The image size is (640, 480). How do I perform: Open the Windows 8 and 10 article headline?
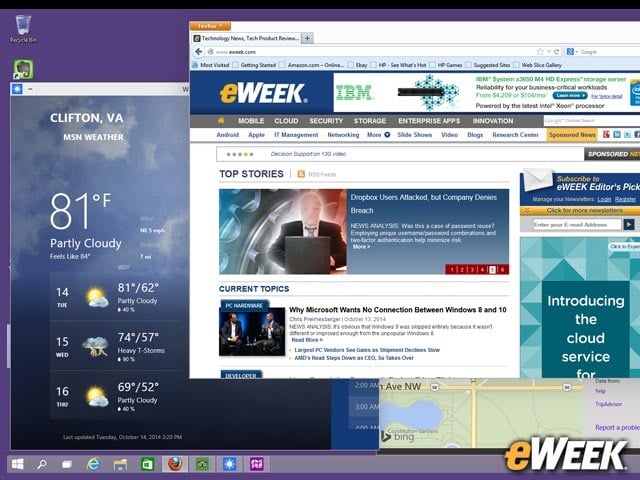coord(398,310)
